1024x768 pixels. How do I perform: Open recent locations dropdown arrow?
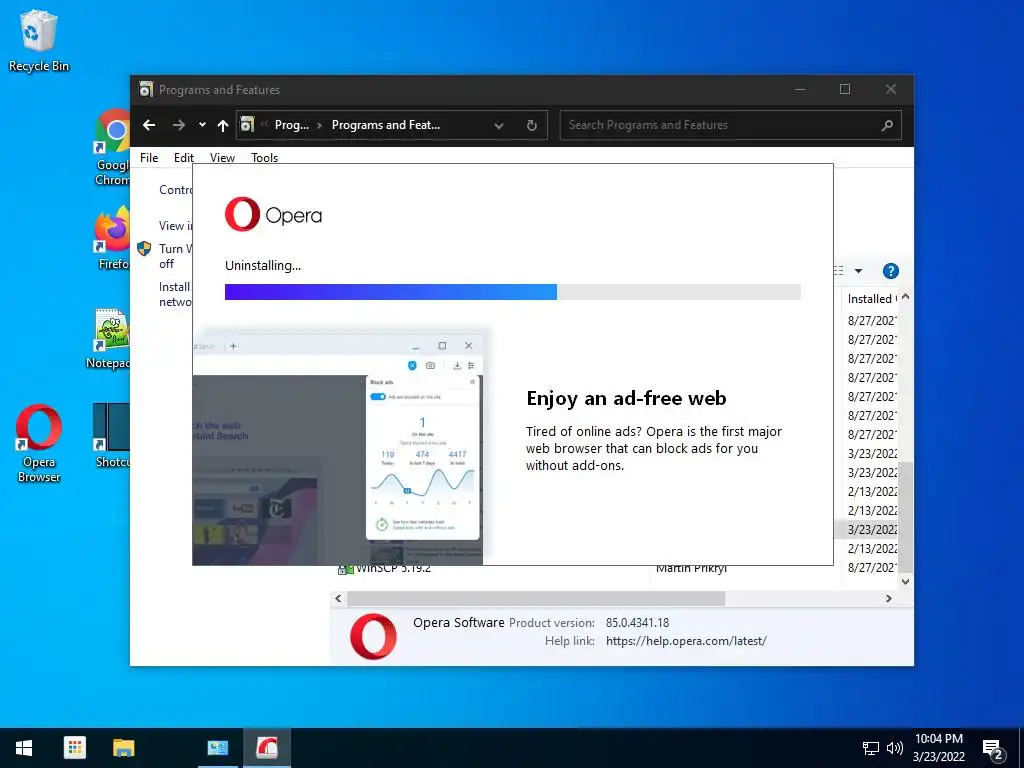pyautogui.click(x=202, y=125)
